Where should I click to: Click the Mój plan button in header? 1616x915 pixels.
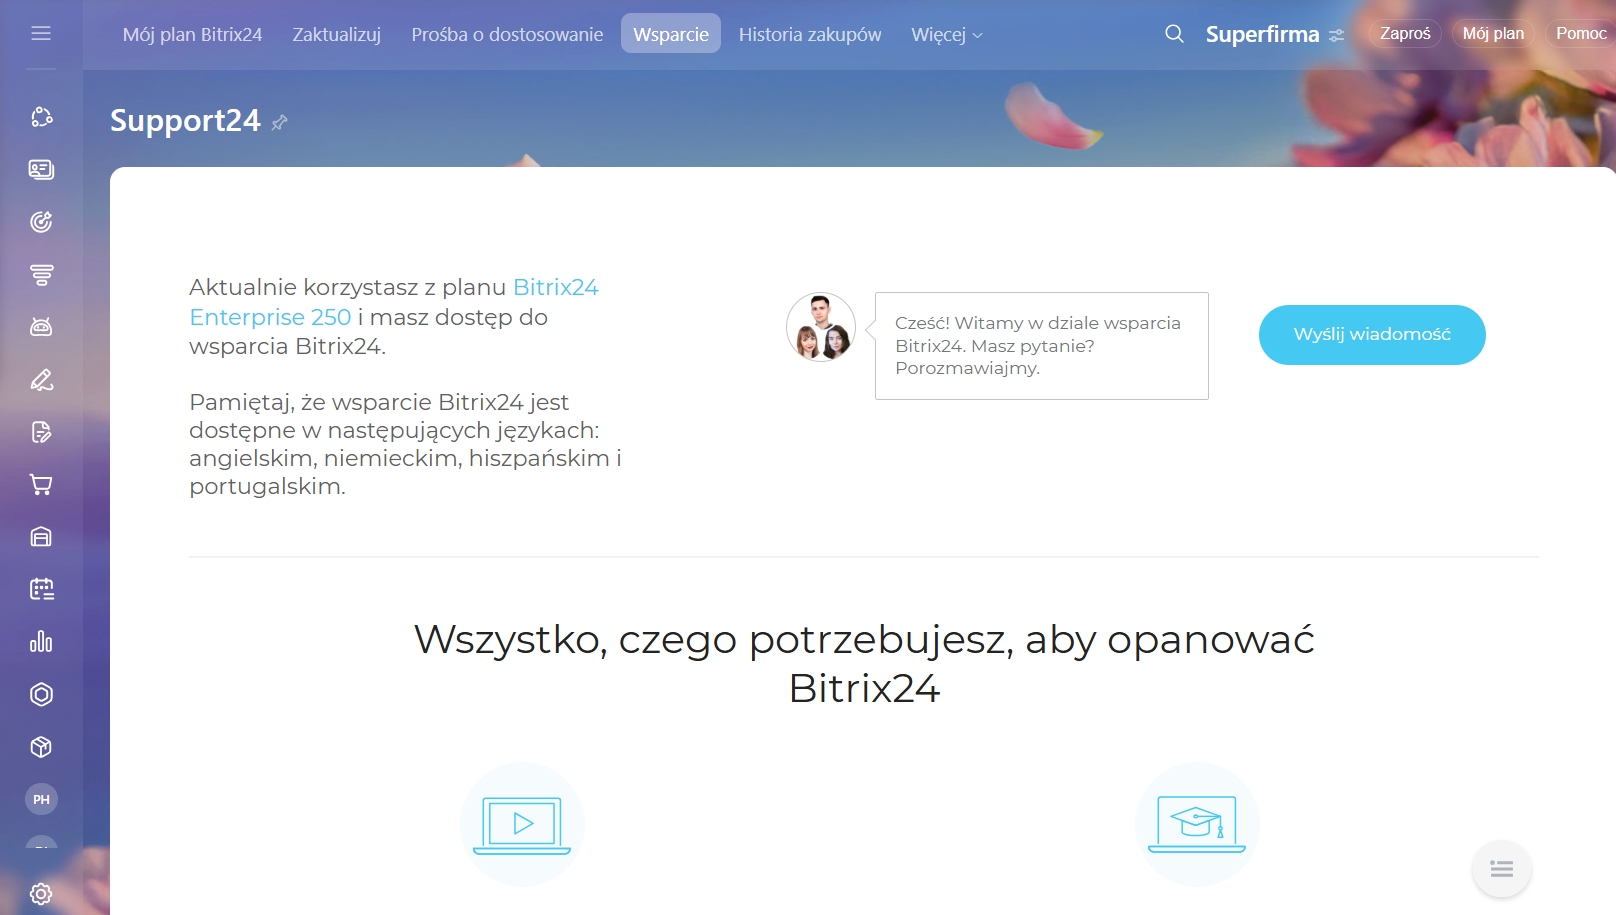tap(1493, 33)
